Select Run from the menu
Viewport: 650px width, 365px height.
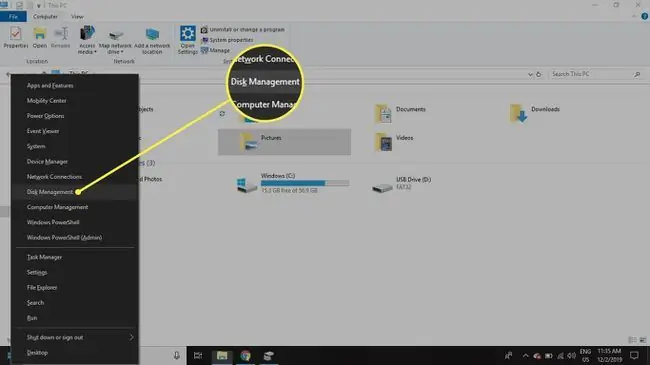pyautogui.click(x=32, y=318)
